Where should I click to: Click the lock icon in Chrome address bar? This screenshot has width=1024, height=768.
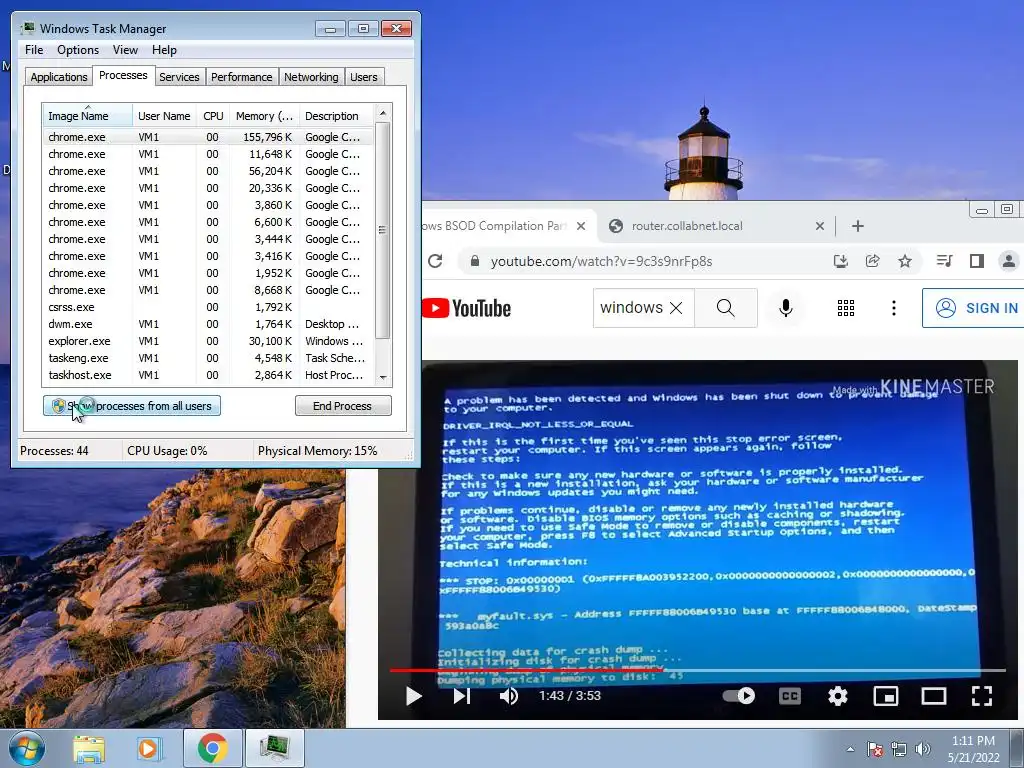point(475,261)
